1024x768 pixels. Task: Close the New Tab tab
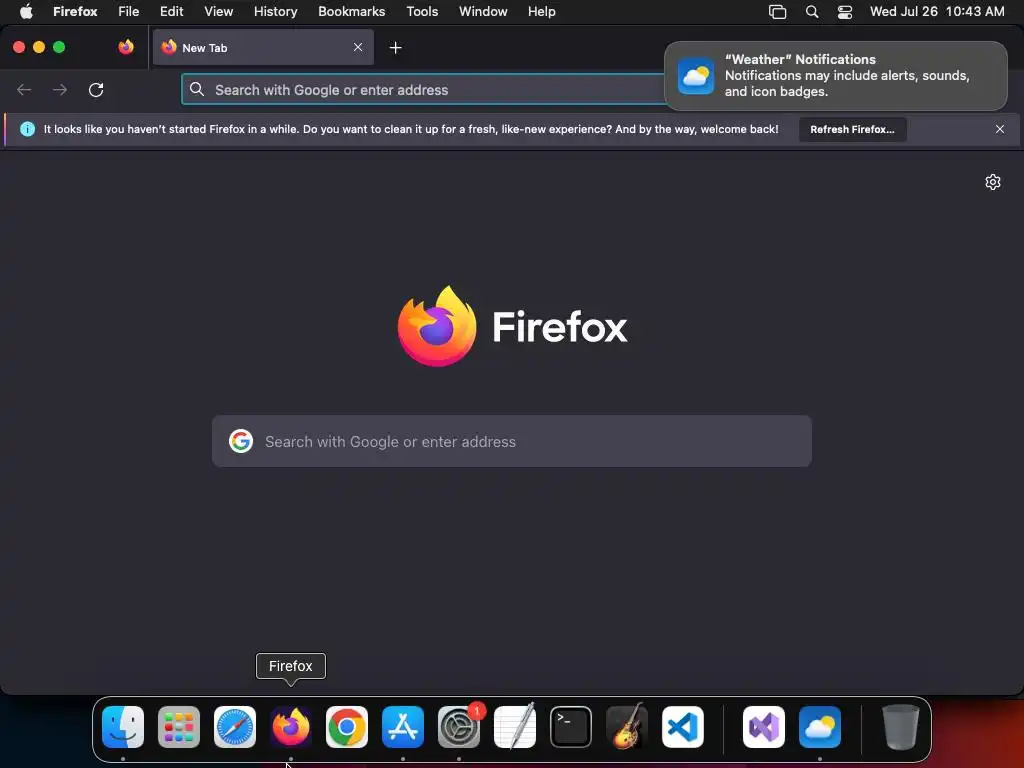[358, 47]
